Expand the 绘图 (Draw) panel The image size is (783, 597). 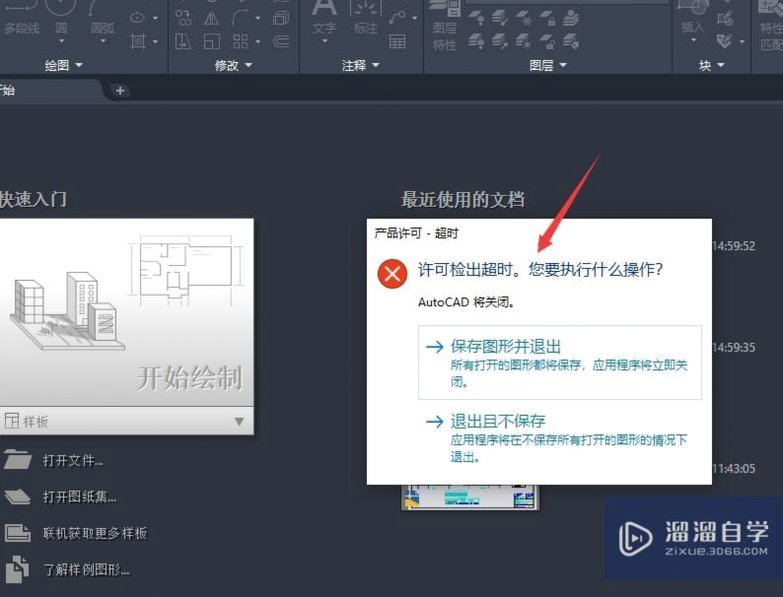pyautogui.click(x=63, y=65)
